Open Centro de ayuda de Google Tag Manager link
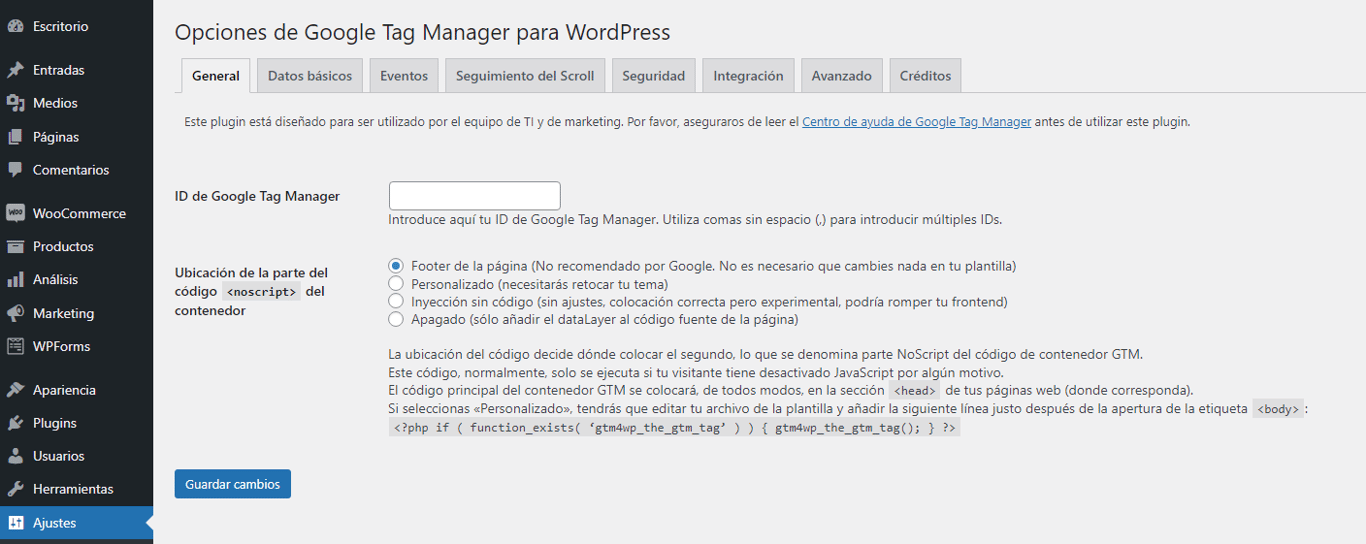Viewport: 1366px width, 544px height. 917,122
